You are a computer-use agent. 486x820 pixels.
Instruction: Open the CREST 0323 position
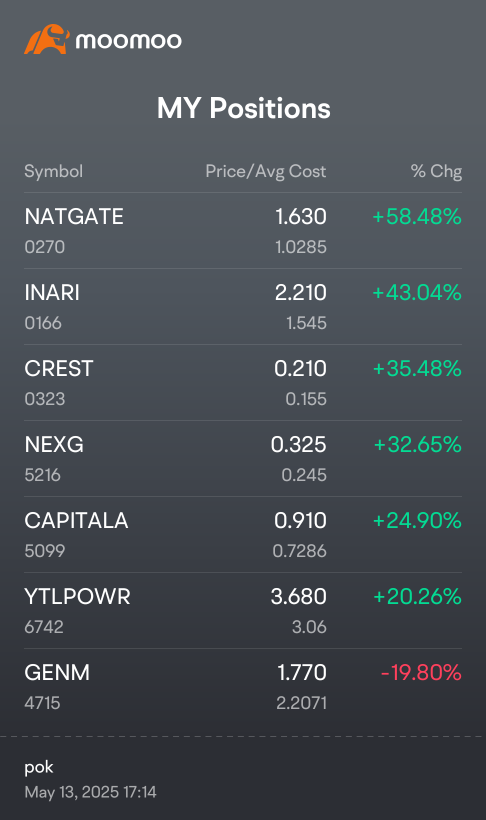(243, 383)
